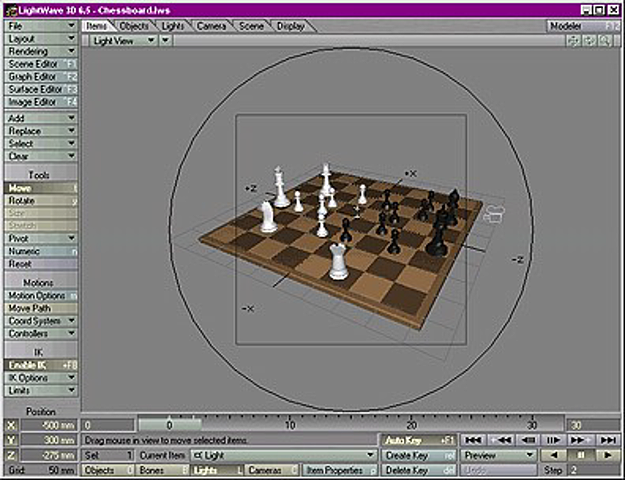625x480 pixels.
Task: Toggle the X position axis button
Action: coord(11,426)
